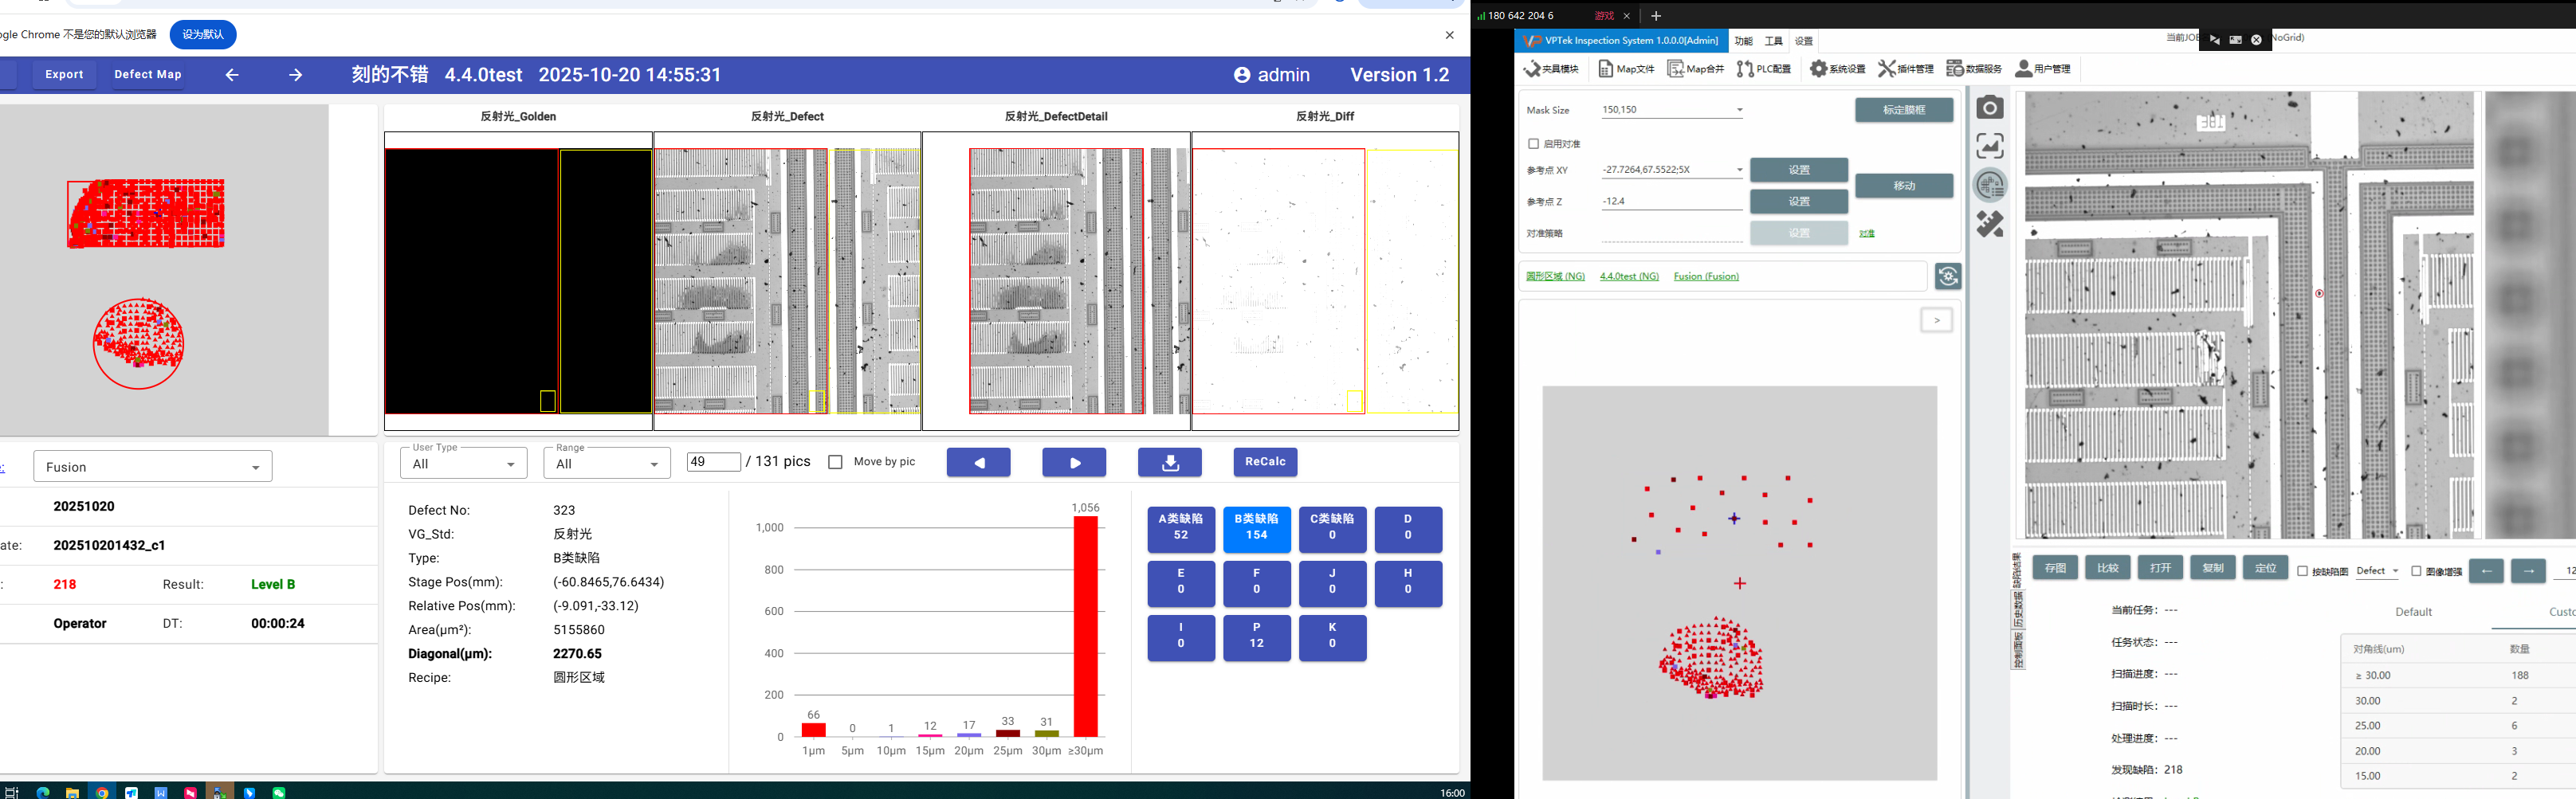This screenshot has height=799, width=2576.
Task: Click the 数据服务 database icon
Action: (x=1973, y=69)
